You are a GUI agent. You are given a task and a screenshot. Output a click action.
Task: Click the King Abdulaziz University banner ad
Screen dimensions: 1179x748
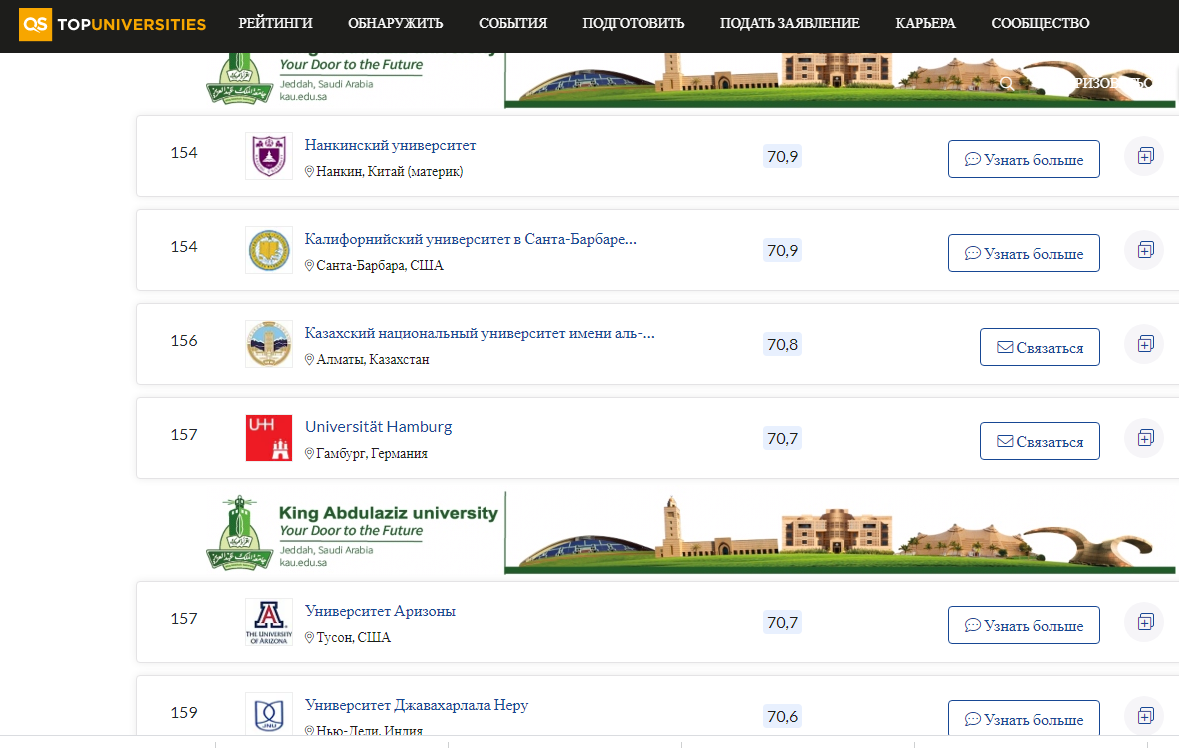pyautogui.click(x=690, y=532)
